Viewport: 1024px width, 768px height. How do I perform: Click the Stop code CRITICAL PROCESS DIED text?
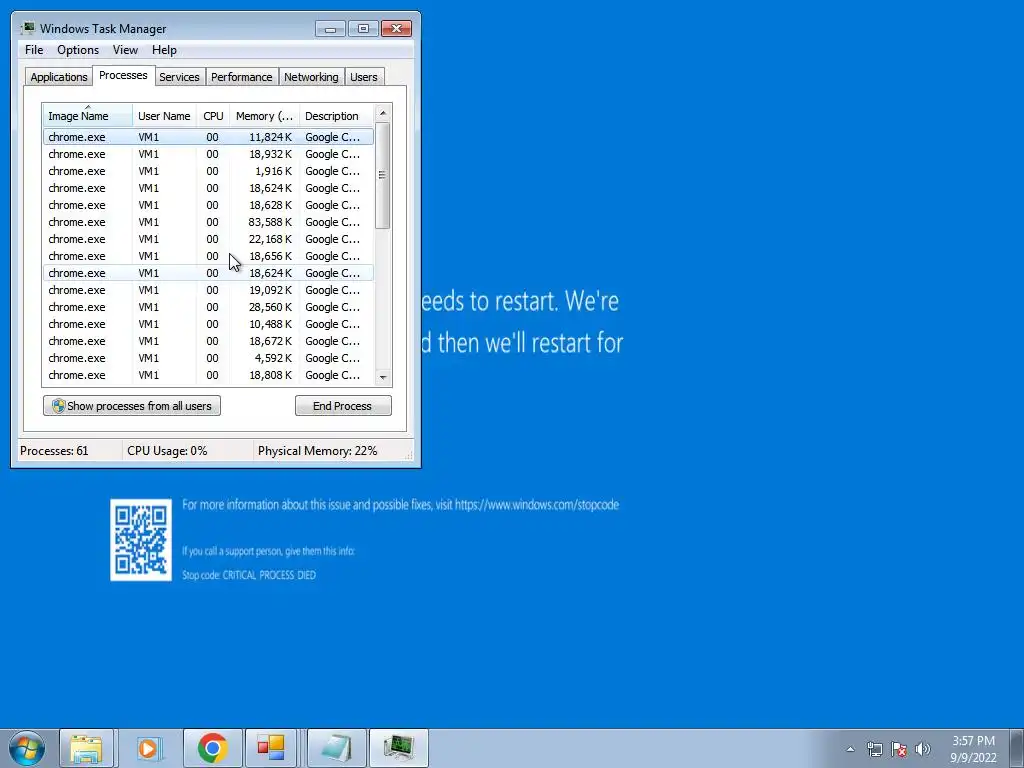click(249, 575)
